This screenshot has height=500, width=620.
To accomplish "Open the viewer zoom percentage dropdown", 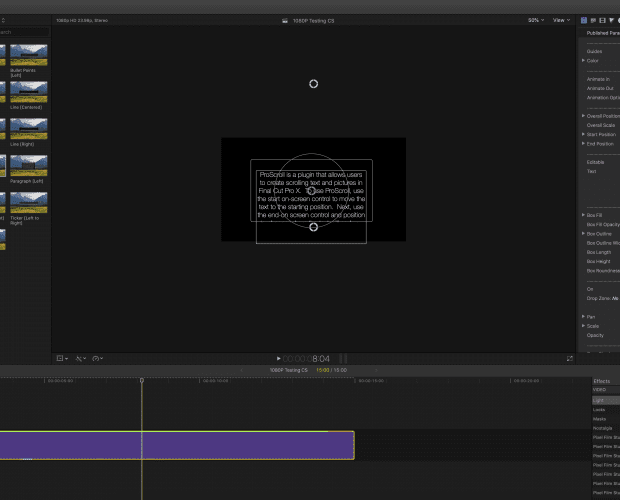I will point(536,20).
